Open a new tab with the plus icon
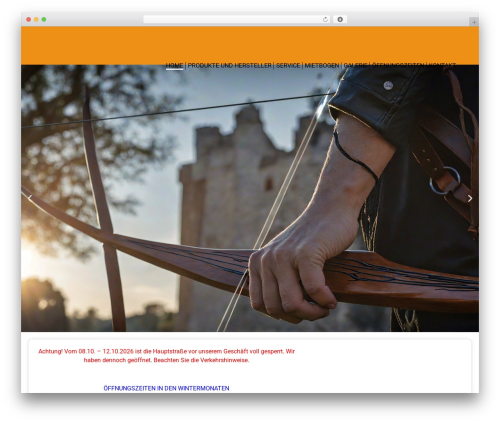 pyautogui.click(x=474, y=22)
